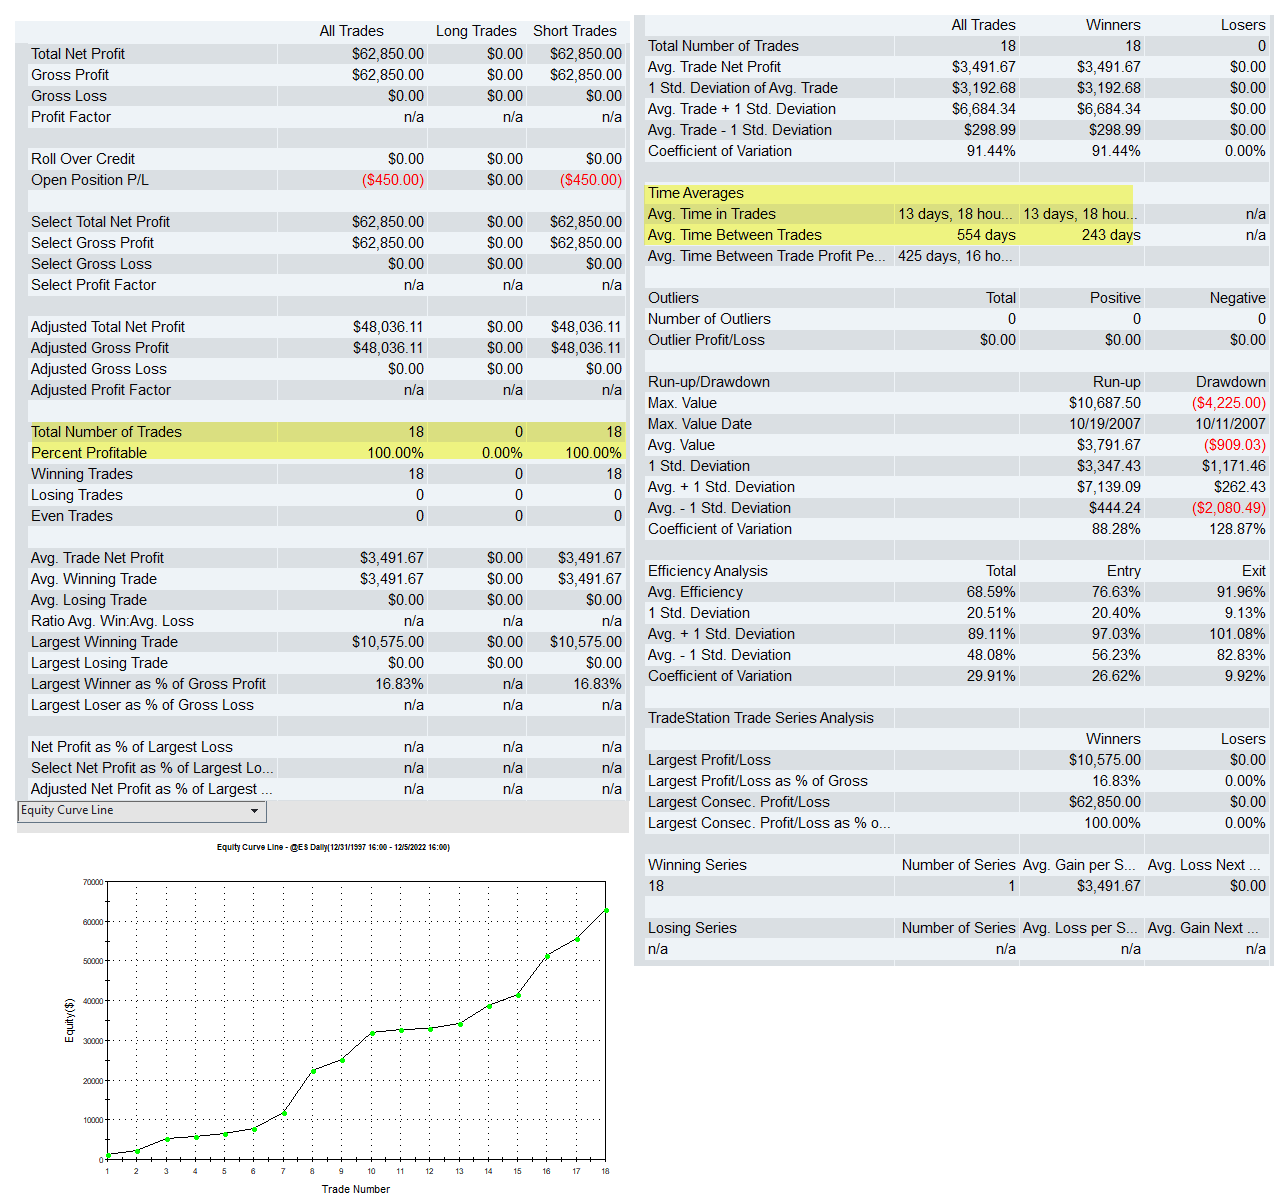Click the Trade Number axis label
The image size is (1281, 1200).
(x=356, y=1189)
